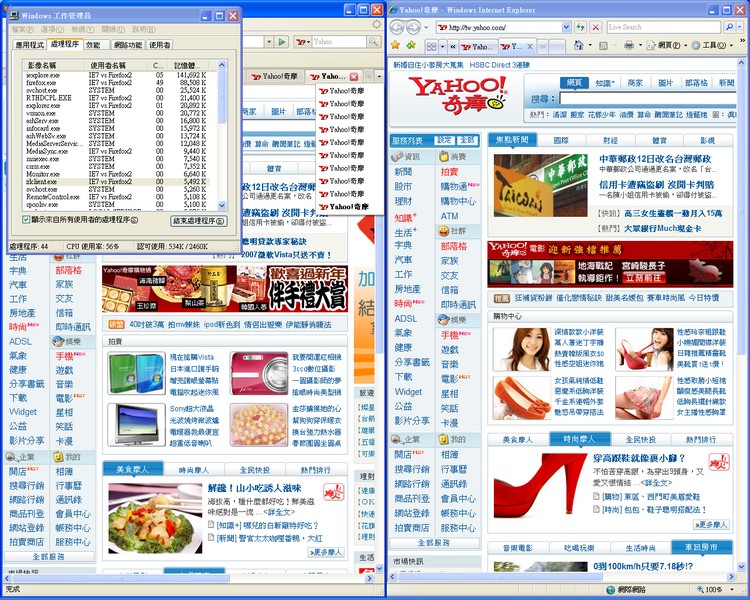This screenshot has width=750, height=600.
Task: Open the IE Favorites Center star
Action: pyautogui.click(x=396, y=46)
